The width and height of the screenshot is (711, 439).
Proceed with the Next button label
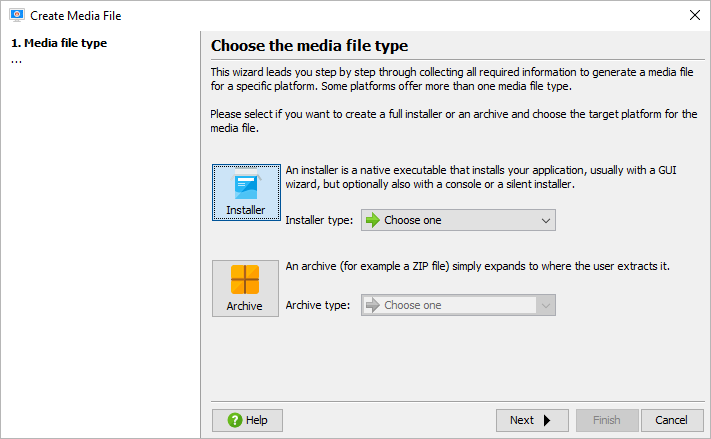(522, 420)
